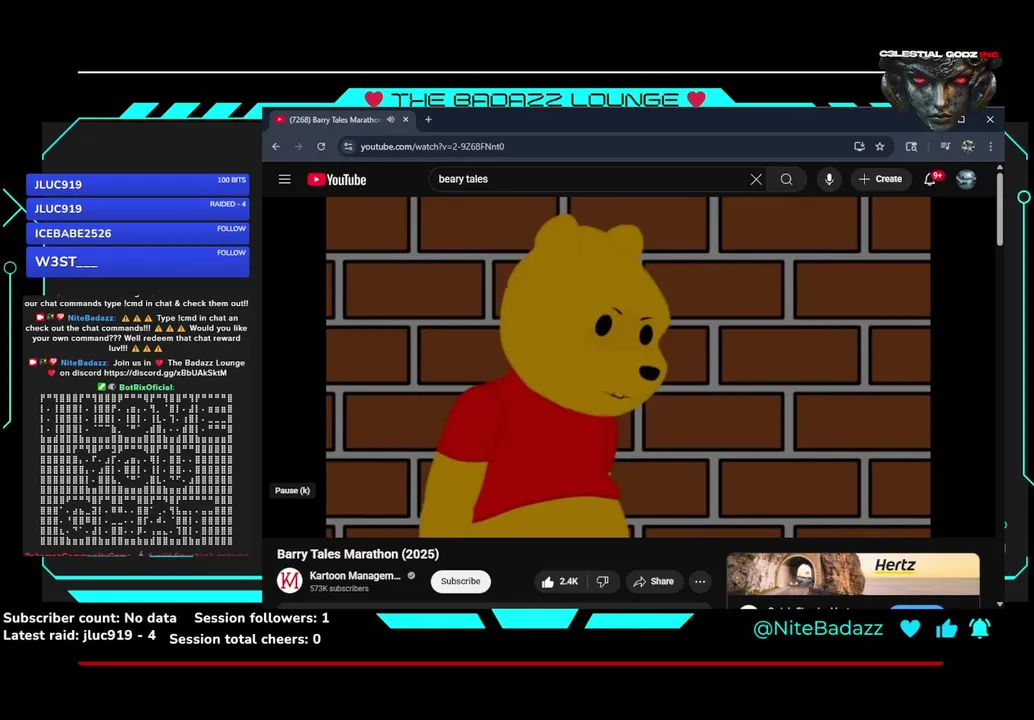Click 'Subscriber count: No data' text

pos(90,618)
